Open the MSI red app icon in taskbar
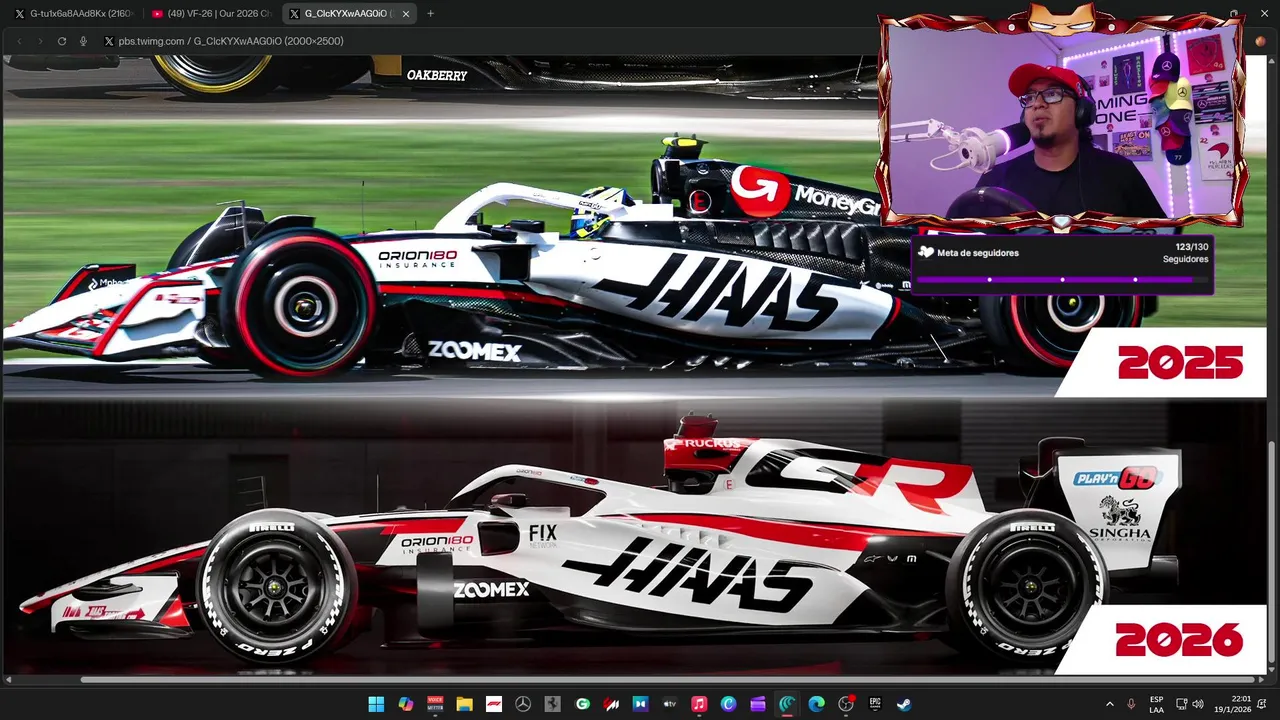Viewport: 1280px width, 720px height. click(611, 704)
